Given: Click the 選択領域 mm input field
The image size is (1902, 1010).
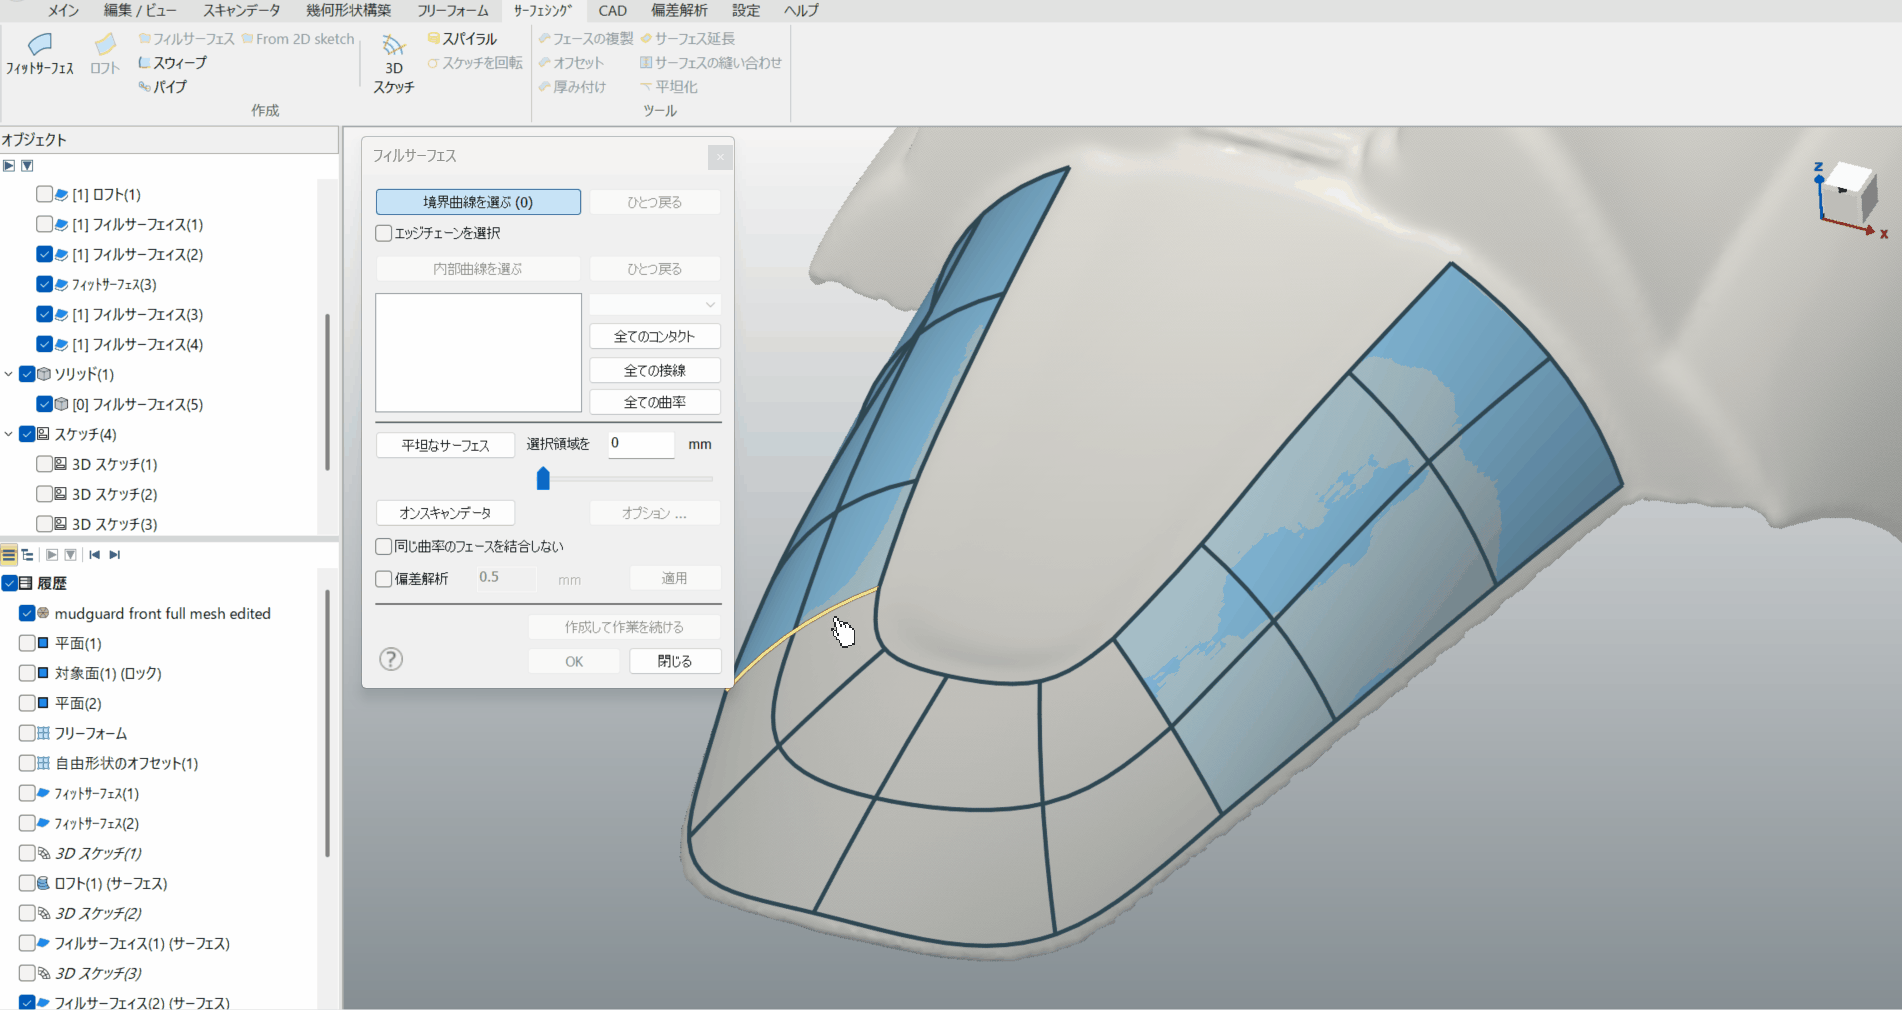Looking at the screenshot, I should click(641, 444).
